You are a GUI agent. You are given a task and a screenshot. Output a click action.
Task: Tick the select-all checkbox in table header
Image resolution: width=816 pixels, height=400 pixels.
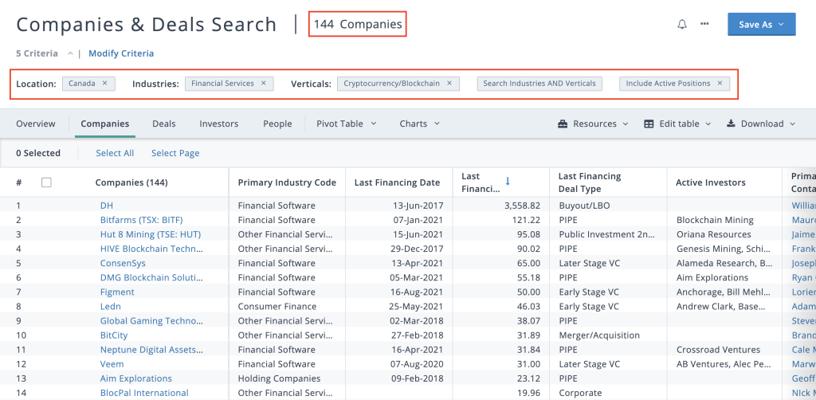pyautogui.click(x=46, y=182)
